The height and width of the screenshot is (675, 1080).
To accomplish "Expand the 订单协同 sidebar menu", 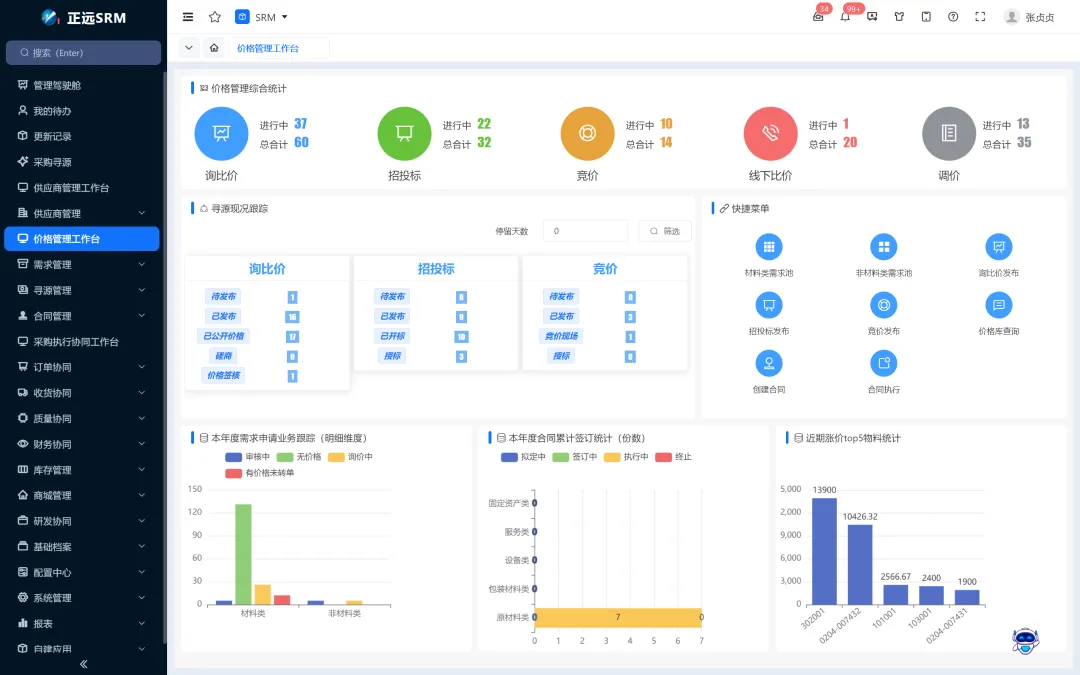I will tap(83, 367).
